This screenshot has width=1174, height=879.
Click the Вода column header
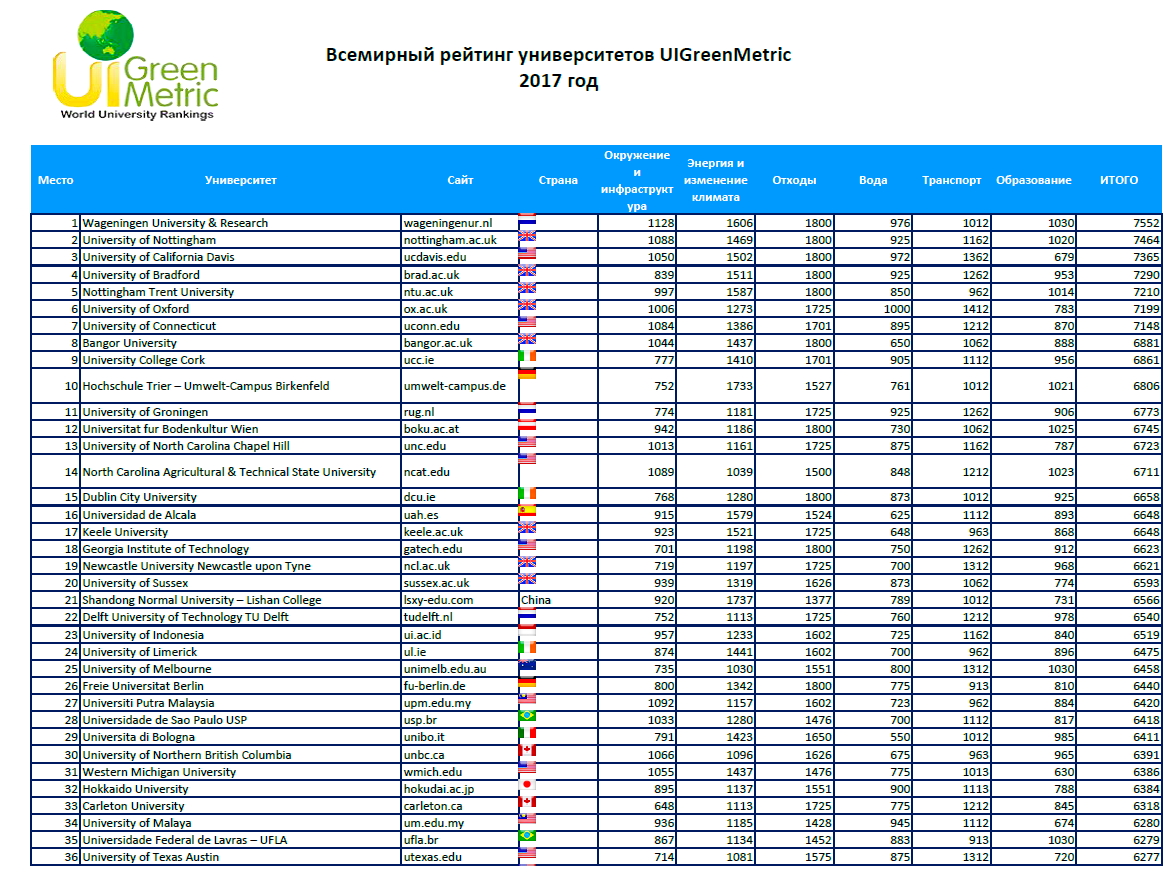(x=873, y=180)
